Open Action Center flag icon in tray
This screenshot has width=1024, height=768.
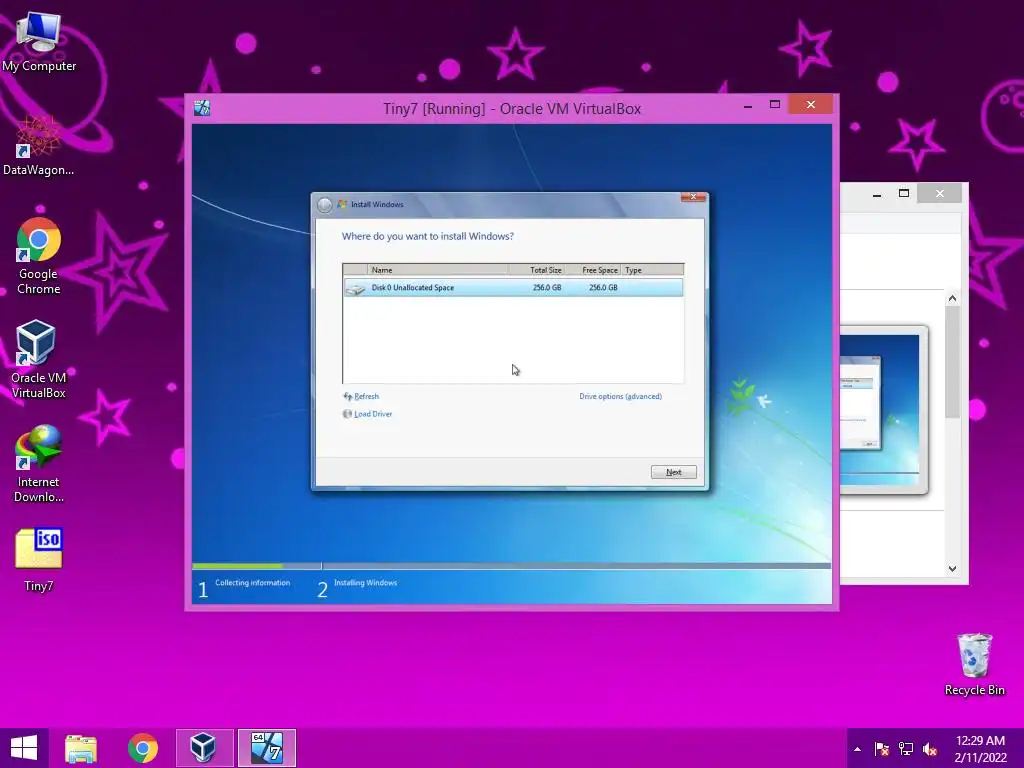(x=882, y=749)
